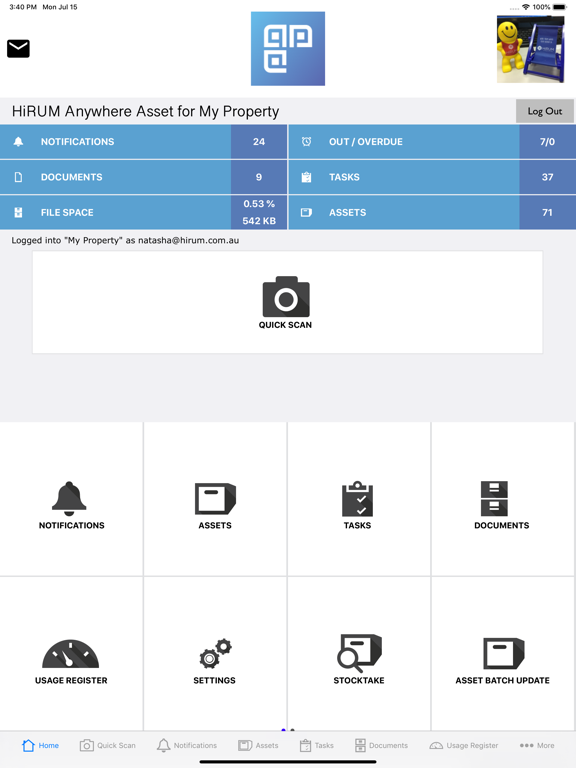Click the alarm clock icon beside Out / Overdue
The image size is (576, 768).
(306, 142)
